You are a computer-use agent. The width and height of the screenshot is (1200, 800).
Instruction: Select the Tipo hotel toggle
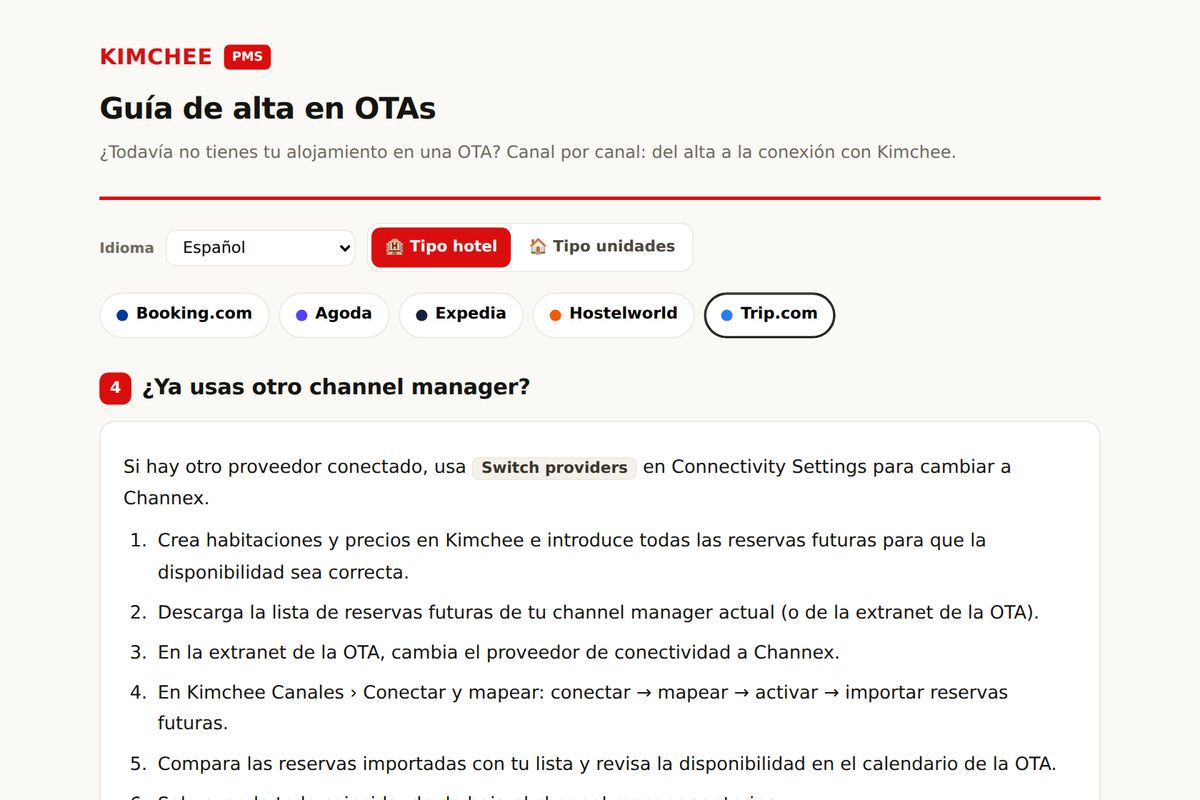tap(441, 247)
